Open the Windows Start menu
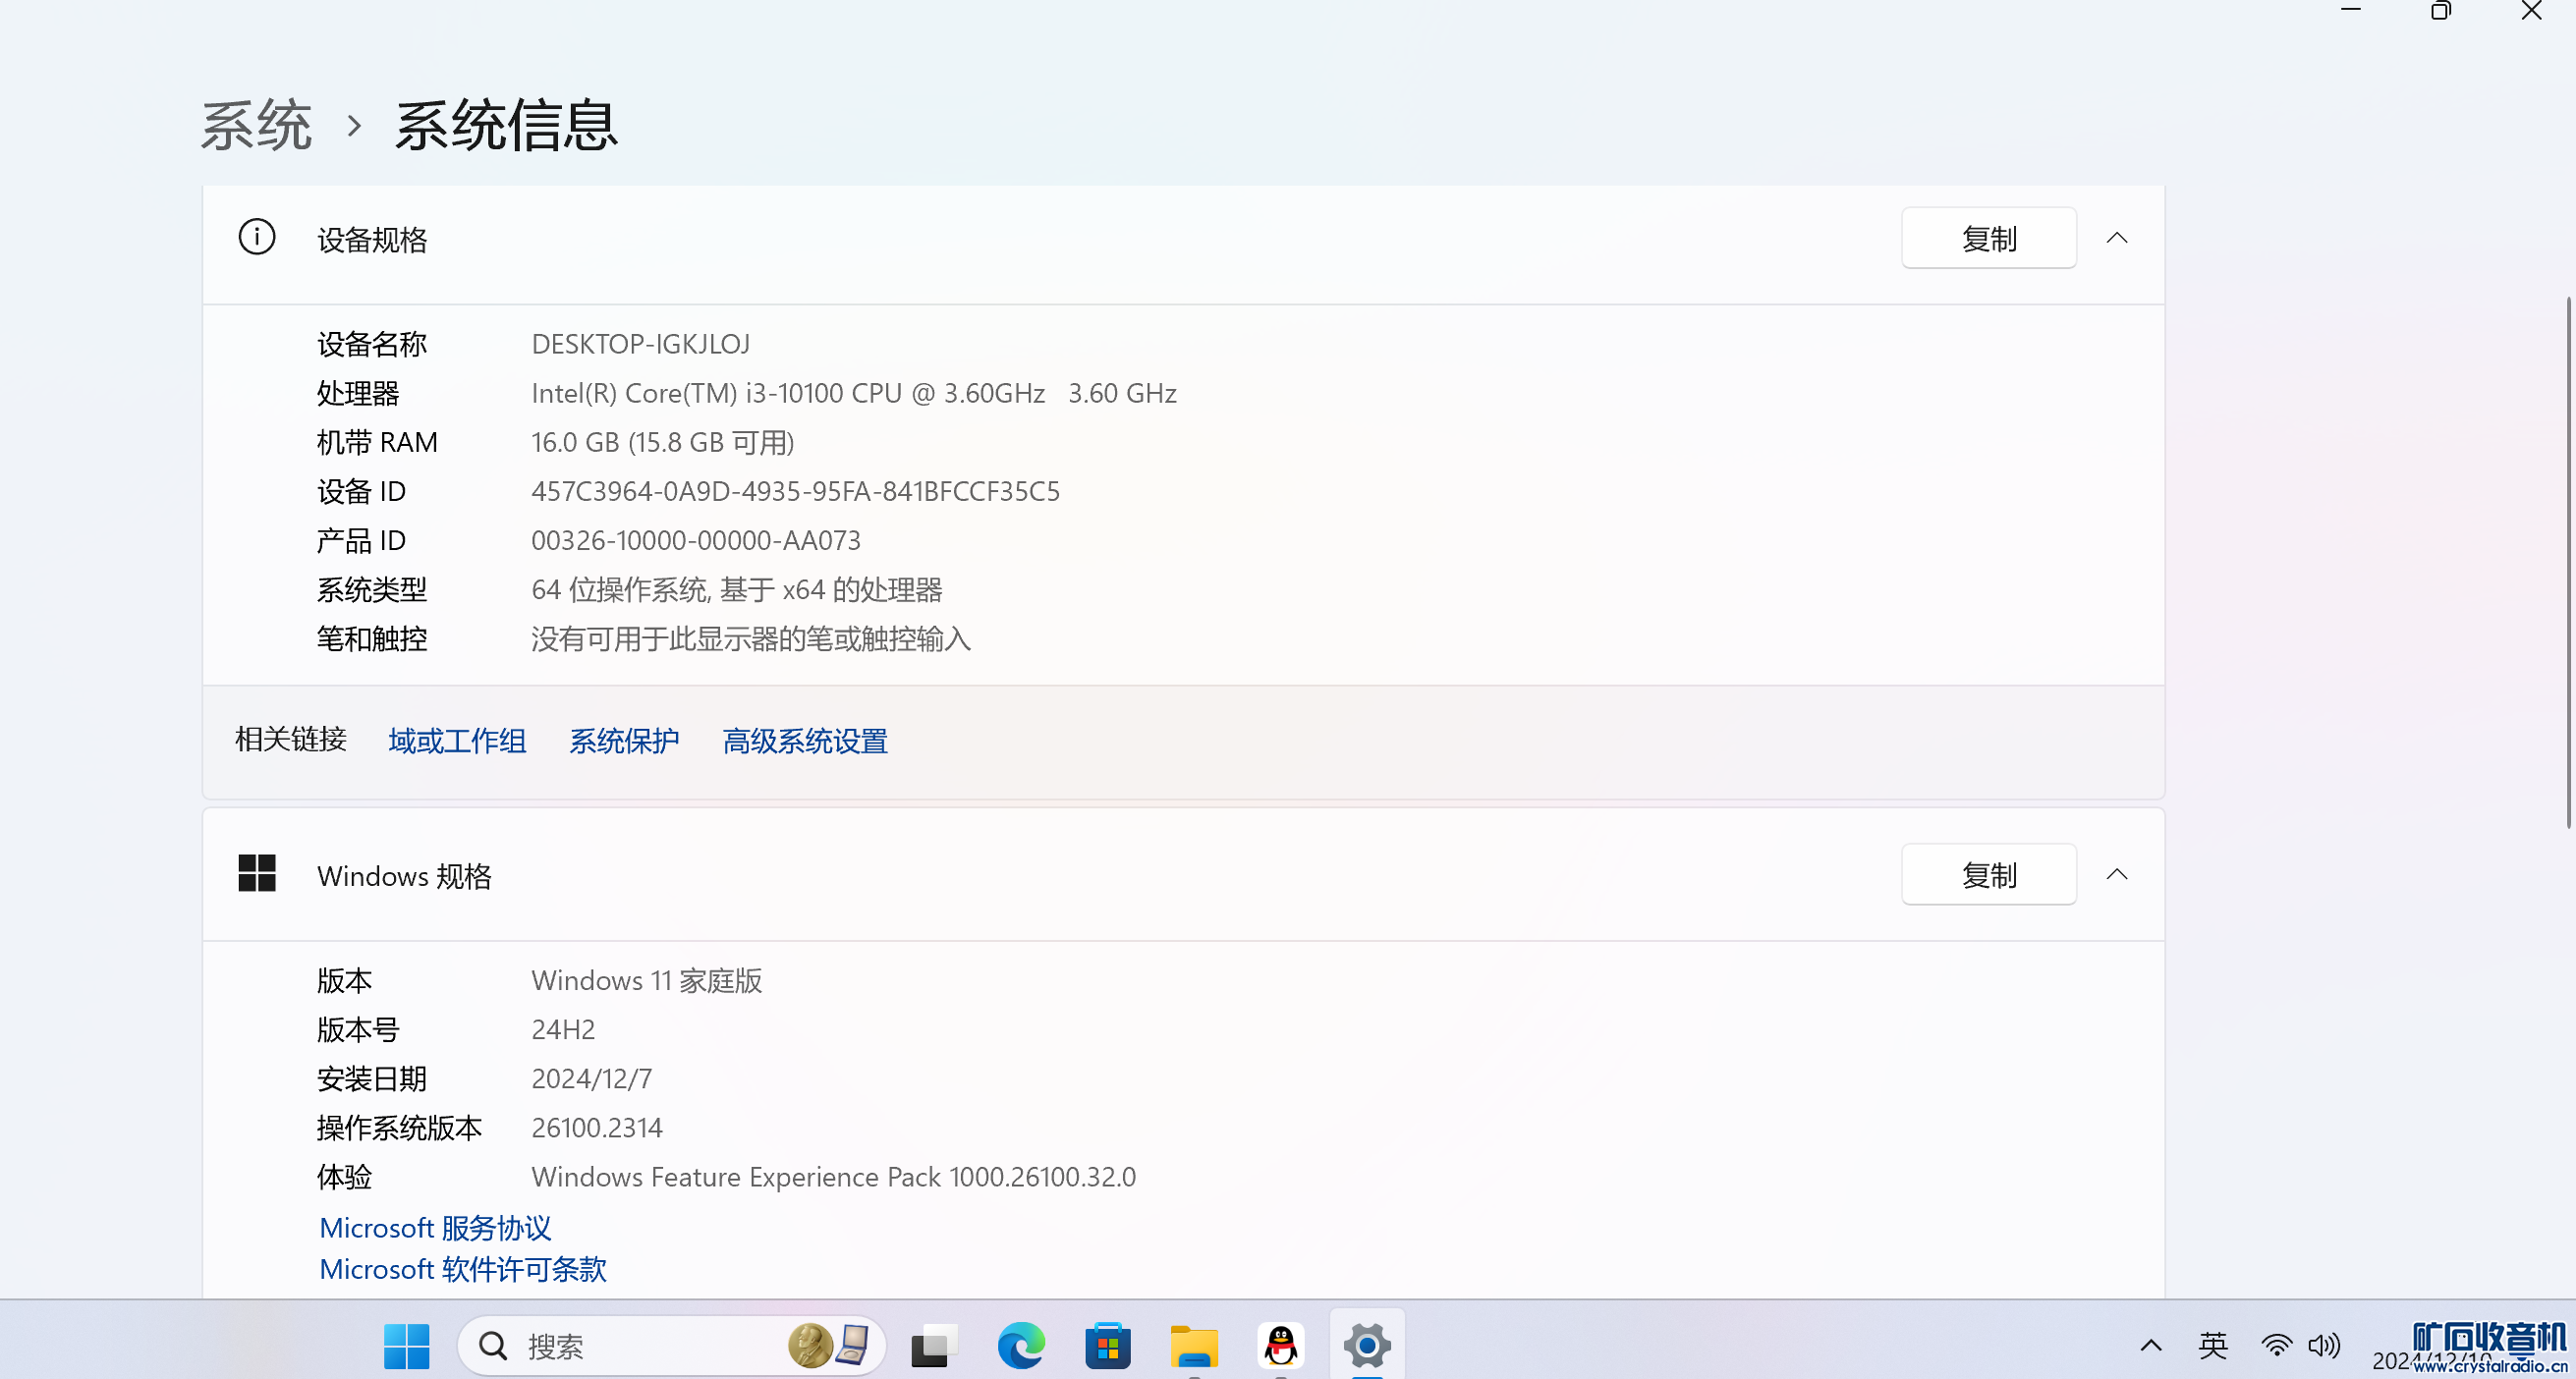This screenshot has height=1379, width=2576. (x=406, y=1346)
